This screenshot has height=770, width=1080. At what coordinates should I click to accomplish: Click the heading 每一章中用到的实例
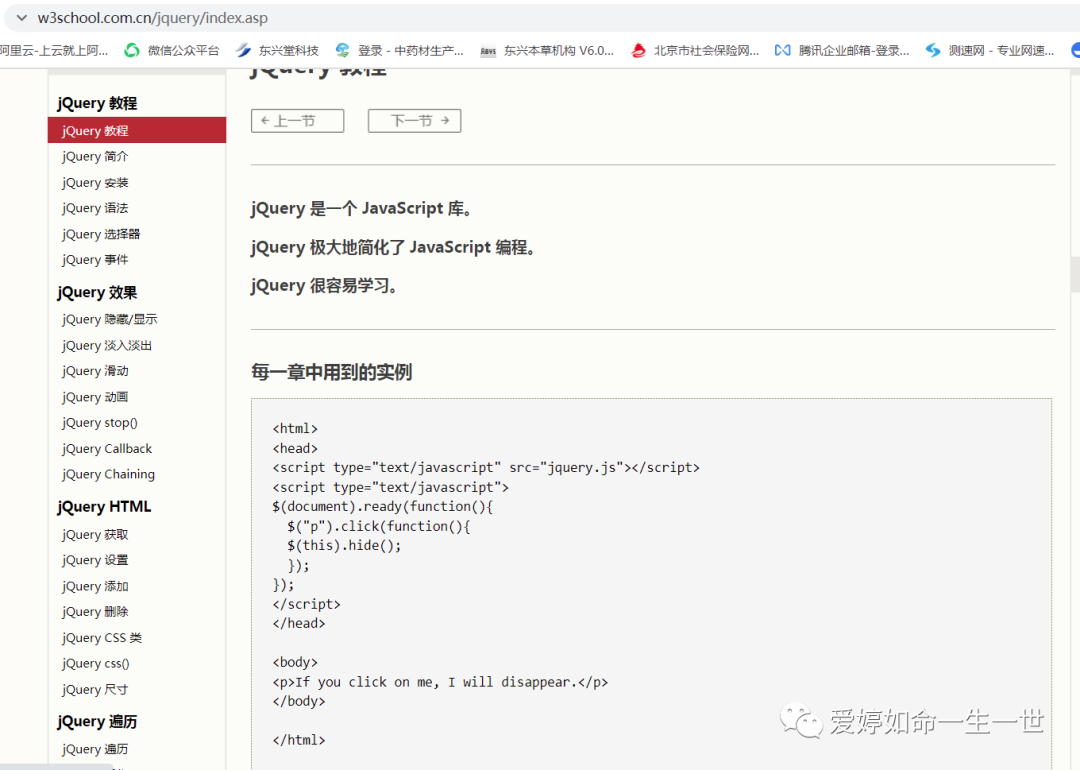tap(331, 372)
